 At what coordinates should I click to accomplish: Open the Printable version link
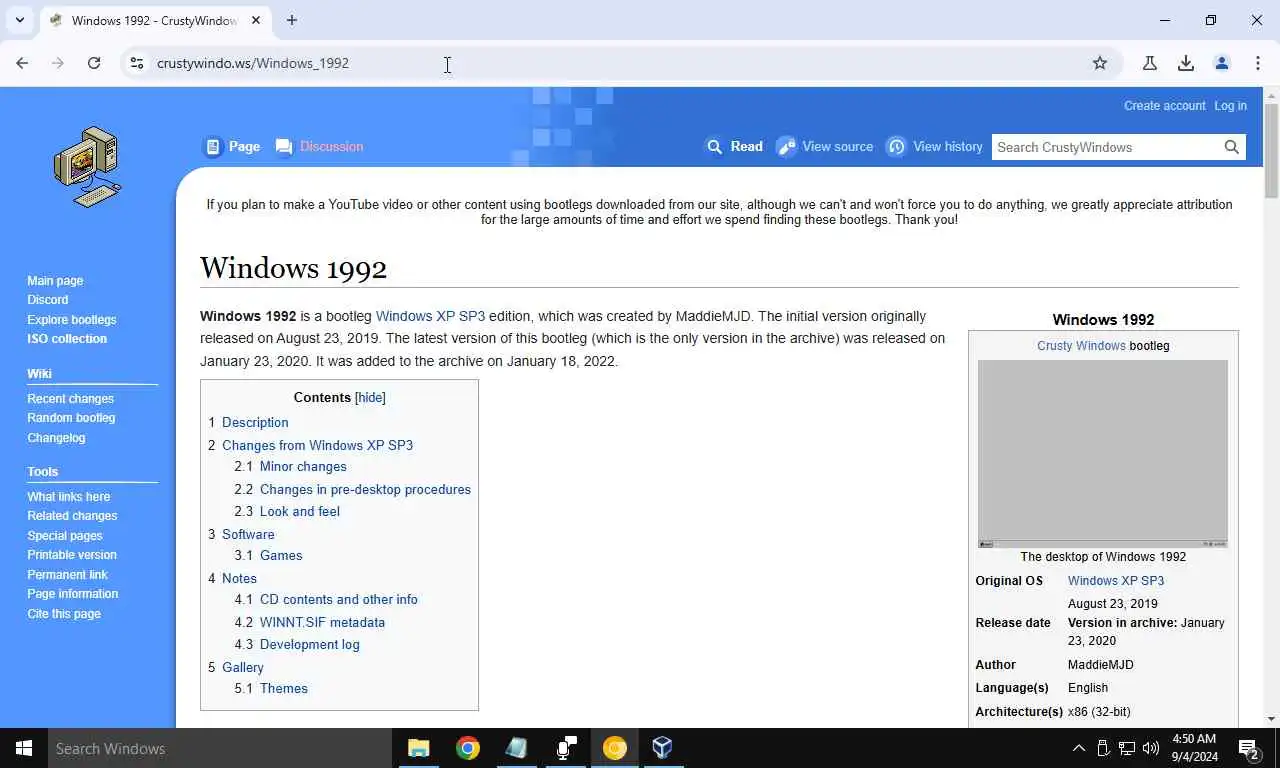72,555
